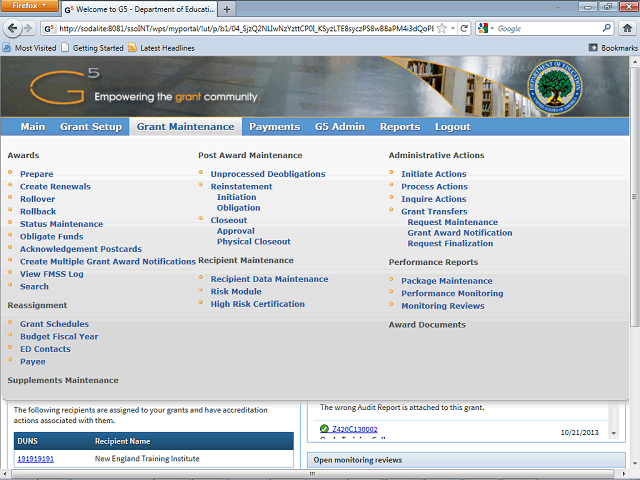
Task: Open the Payments menu
Action: (275, 127)
